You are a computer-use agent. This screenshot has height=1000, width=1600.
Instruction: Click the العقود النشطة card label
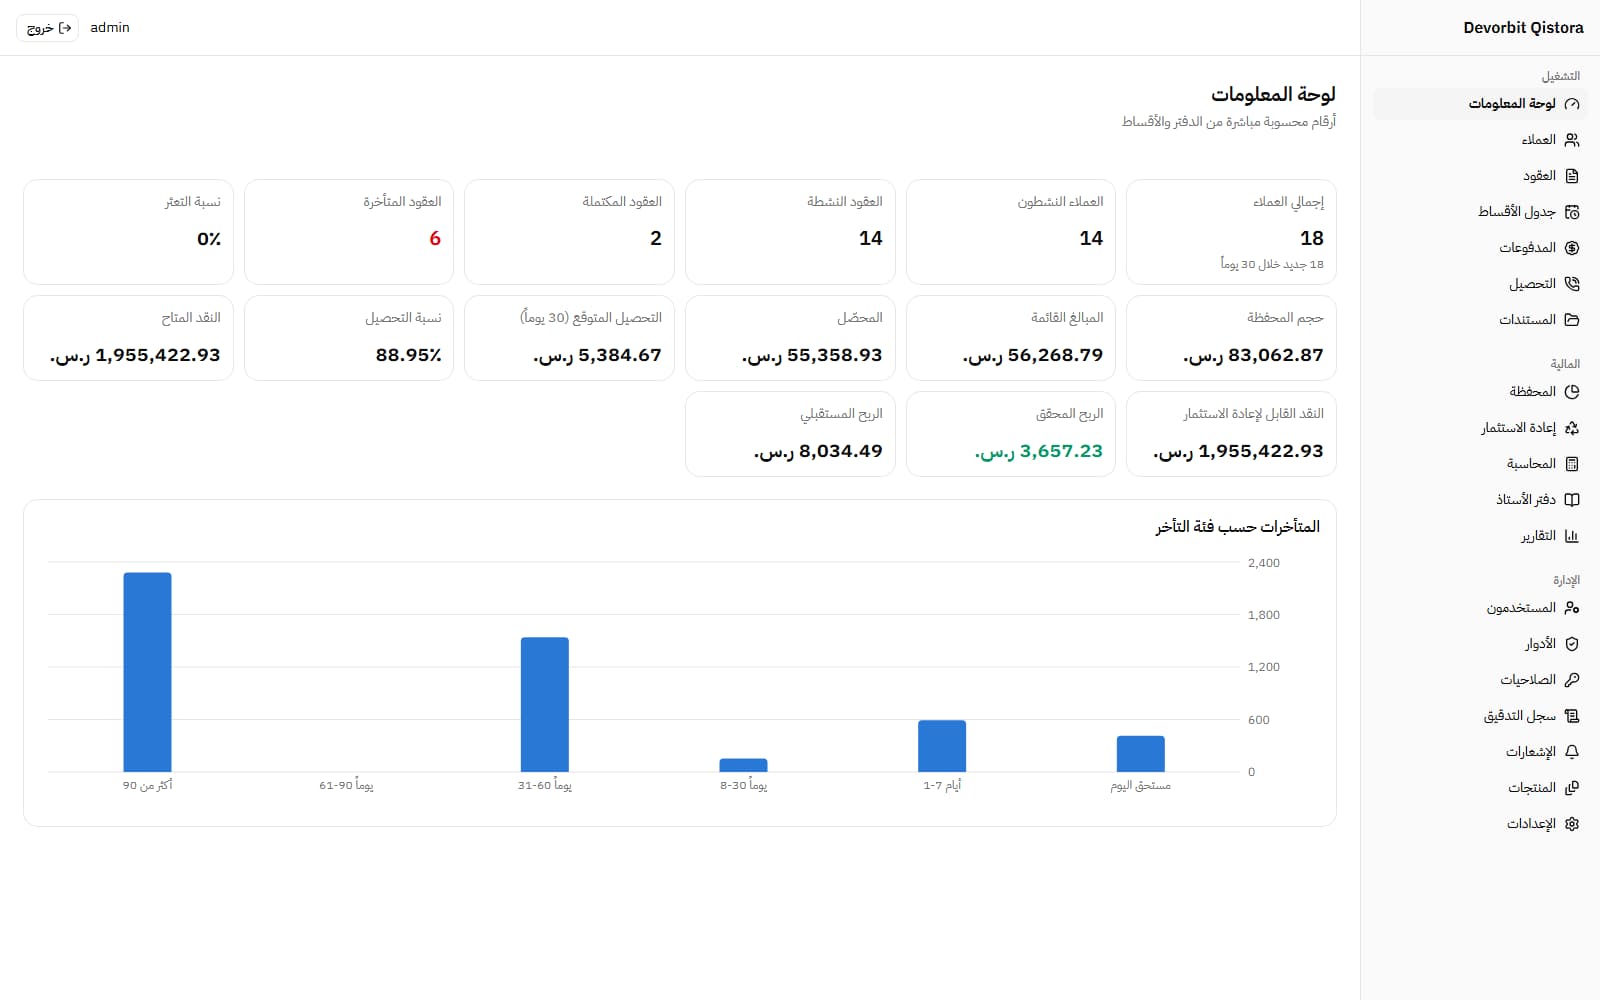click(x=845, y=202)
